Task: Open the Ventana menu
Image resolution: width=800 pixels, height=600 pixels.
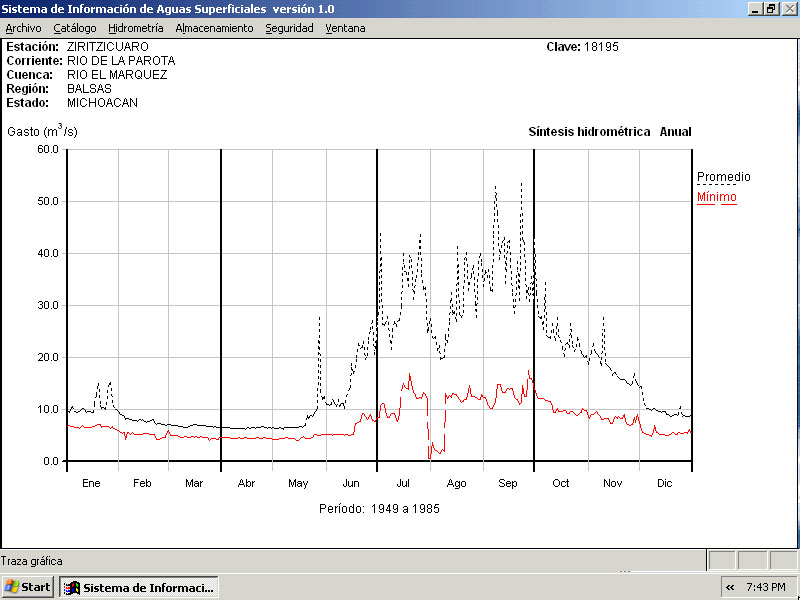Action: tap(345, 28)
